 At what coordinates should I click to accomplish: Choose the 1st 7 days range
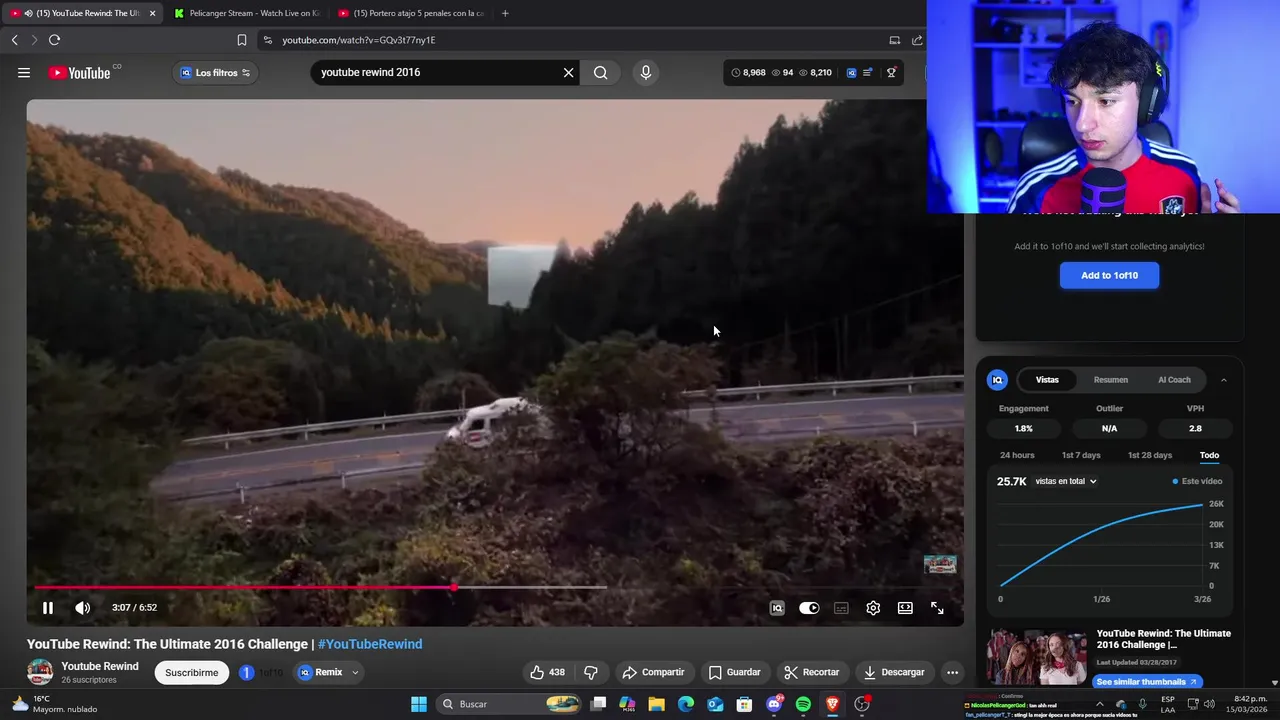point(1081,455)
